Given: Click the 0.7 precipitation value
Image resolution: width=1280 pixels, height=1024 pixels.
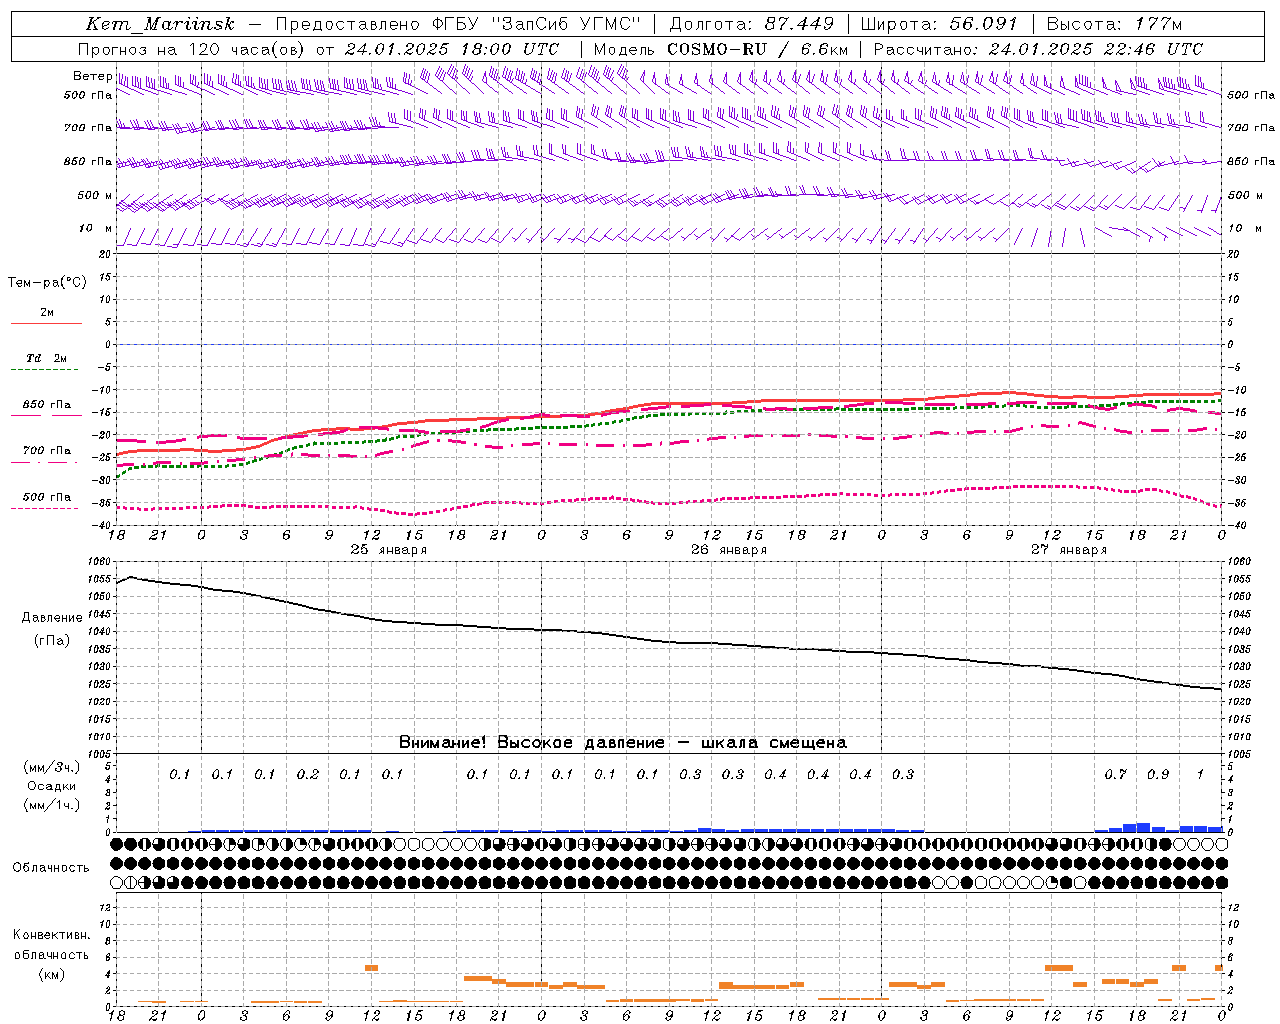Looking at the screenshot, I should pyautogui.click(x=1116, y=775).
